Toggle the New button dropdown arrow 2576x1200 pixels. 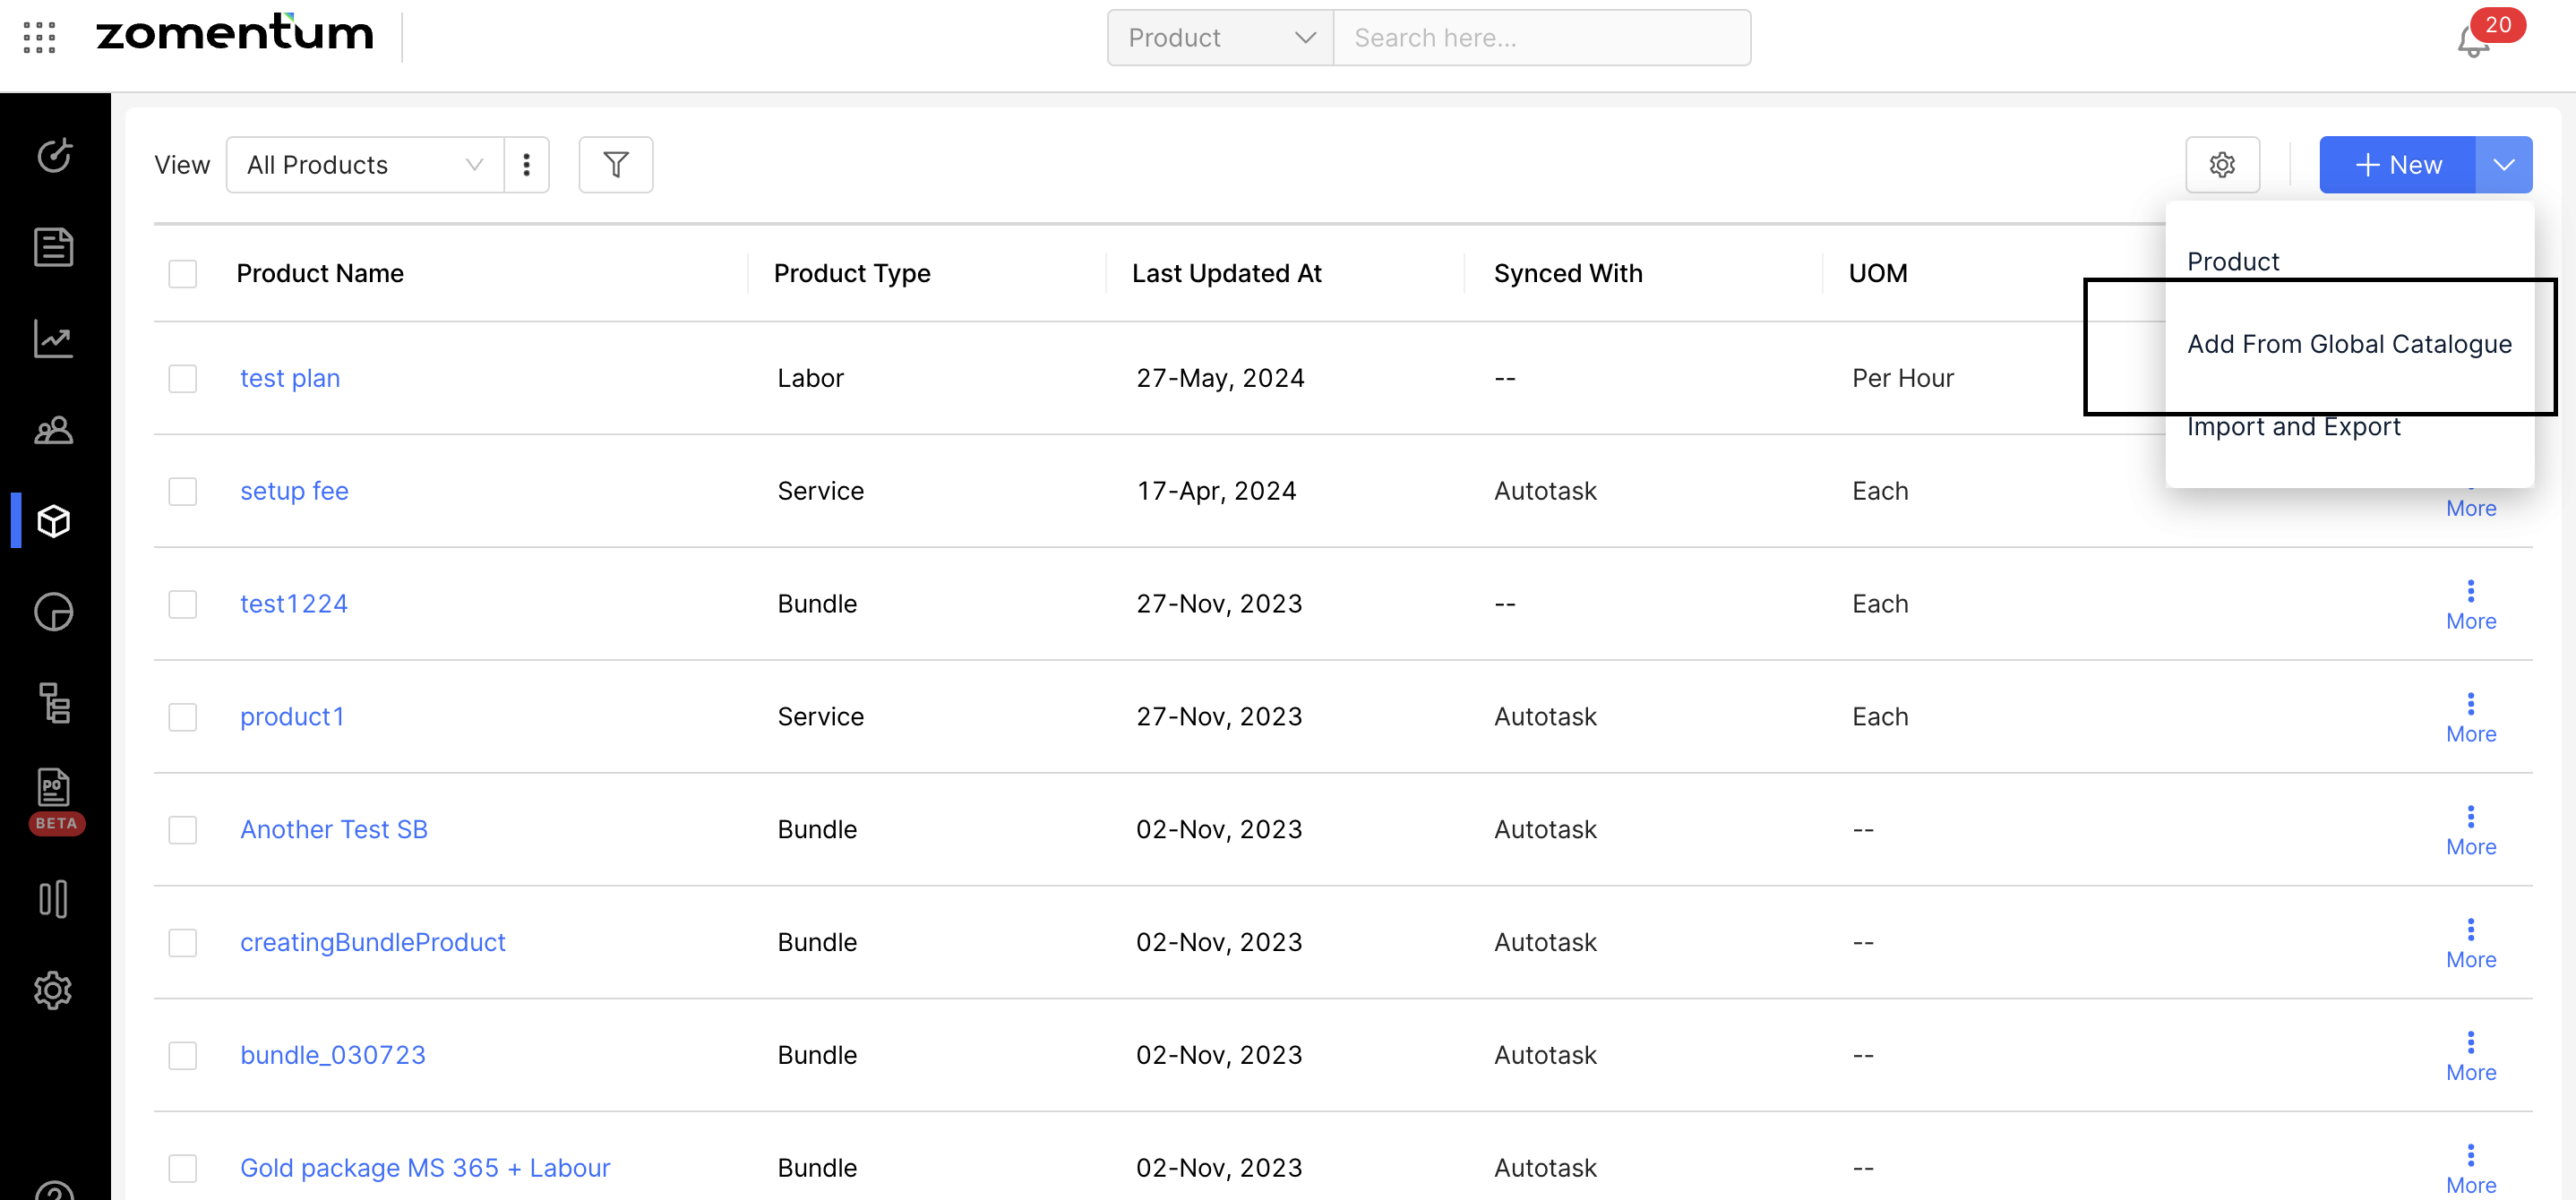2503,165
